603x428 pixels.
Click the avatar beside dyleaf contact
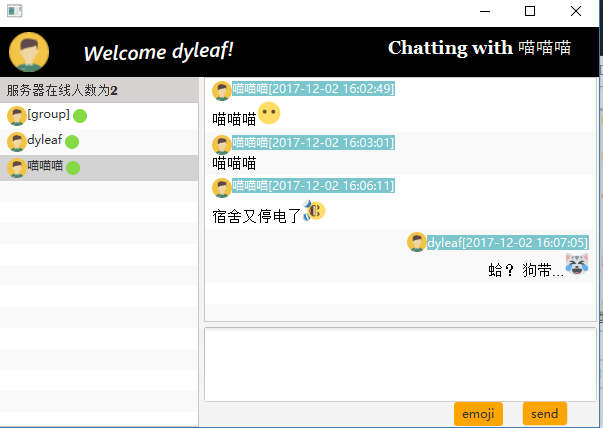coord(17,142)
